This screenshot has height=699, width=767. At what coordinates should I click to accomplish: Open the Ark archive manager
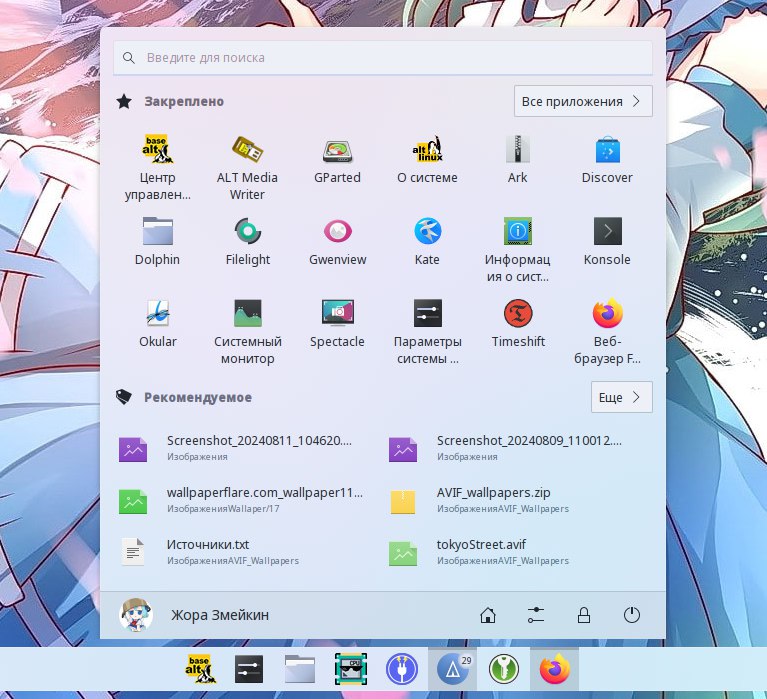click(x=517, y=160)
